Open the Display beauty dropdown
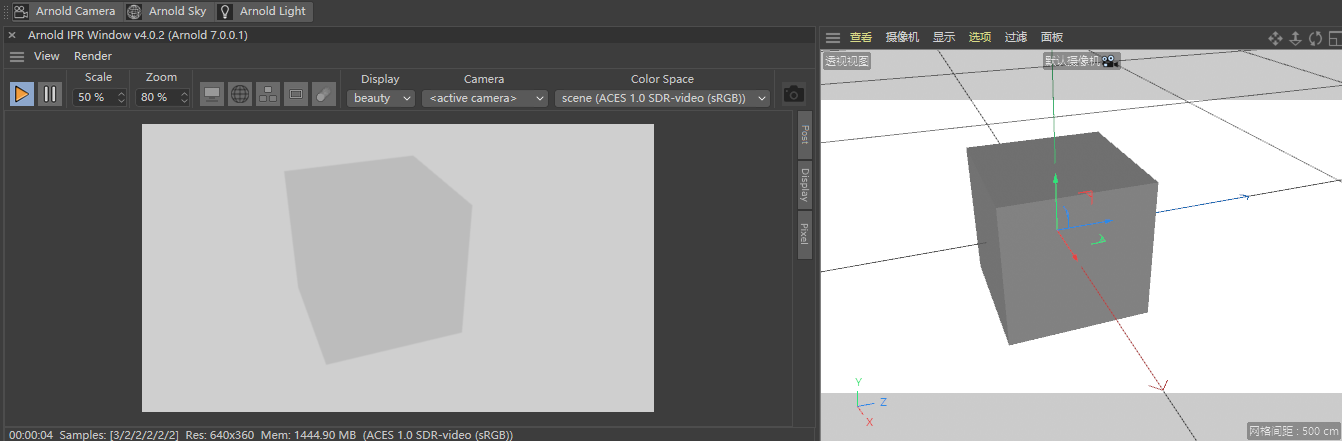1342x441 pixels. coord(380,98)
